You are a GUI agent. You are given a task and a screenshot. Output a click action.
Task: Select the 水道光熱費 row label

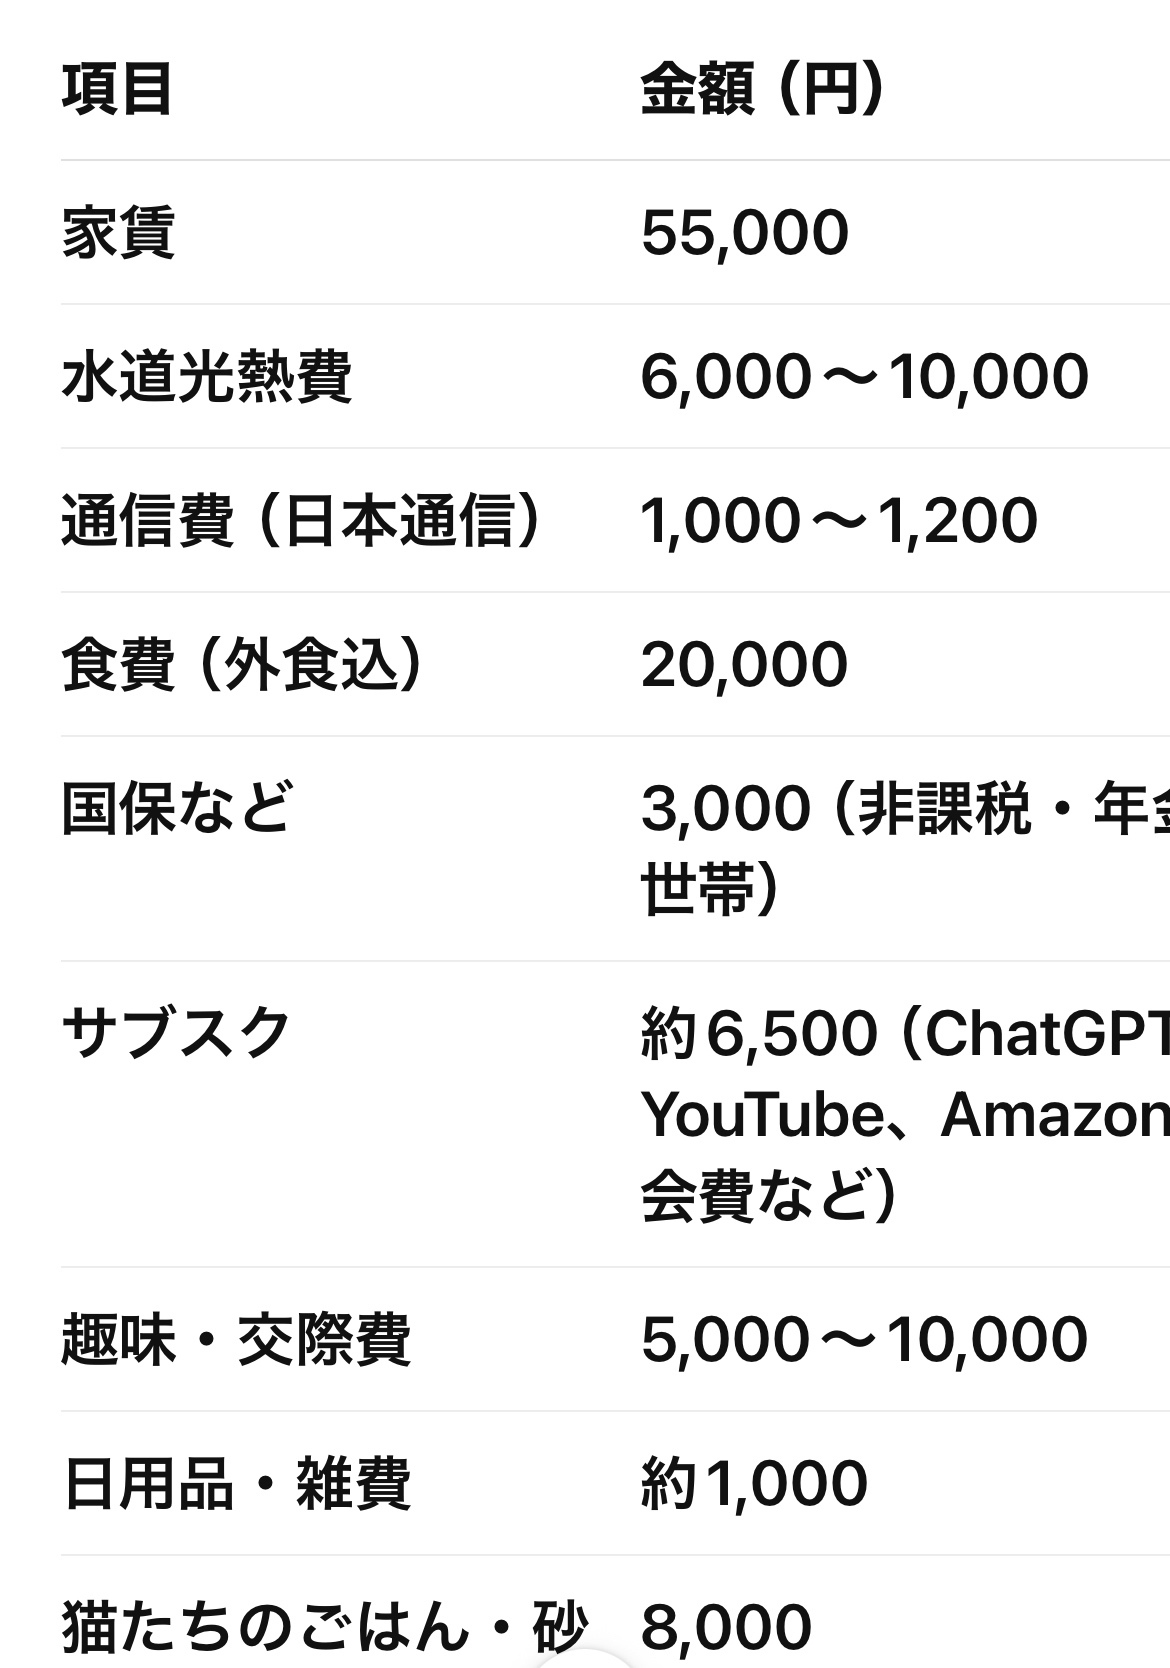[207, 376]
